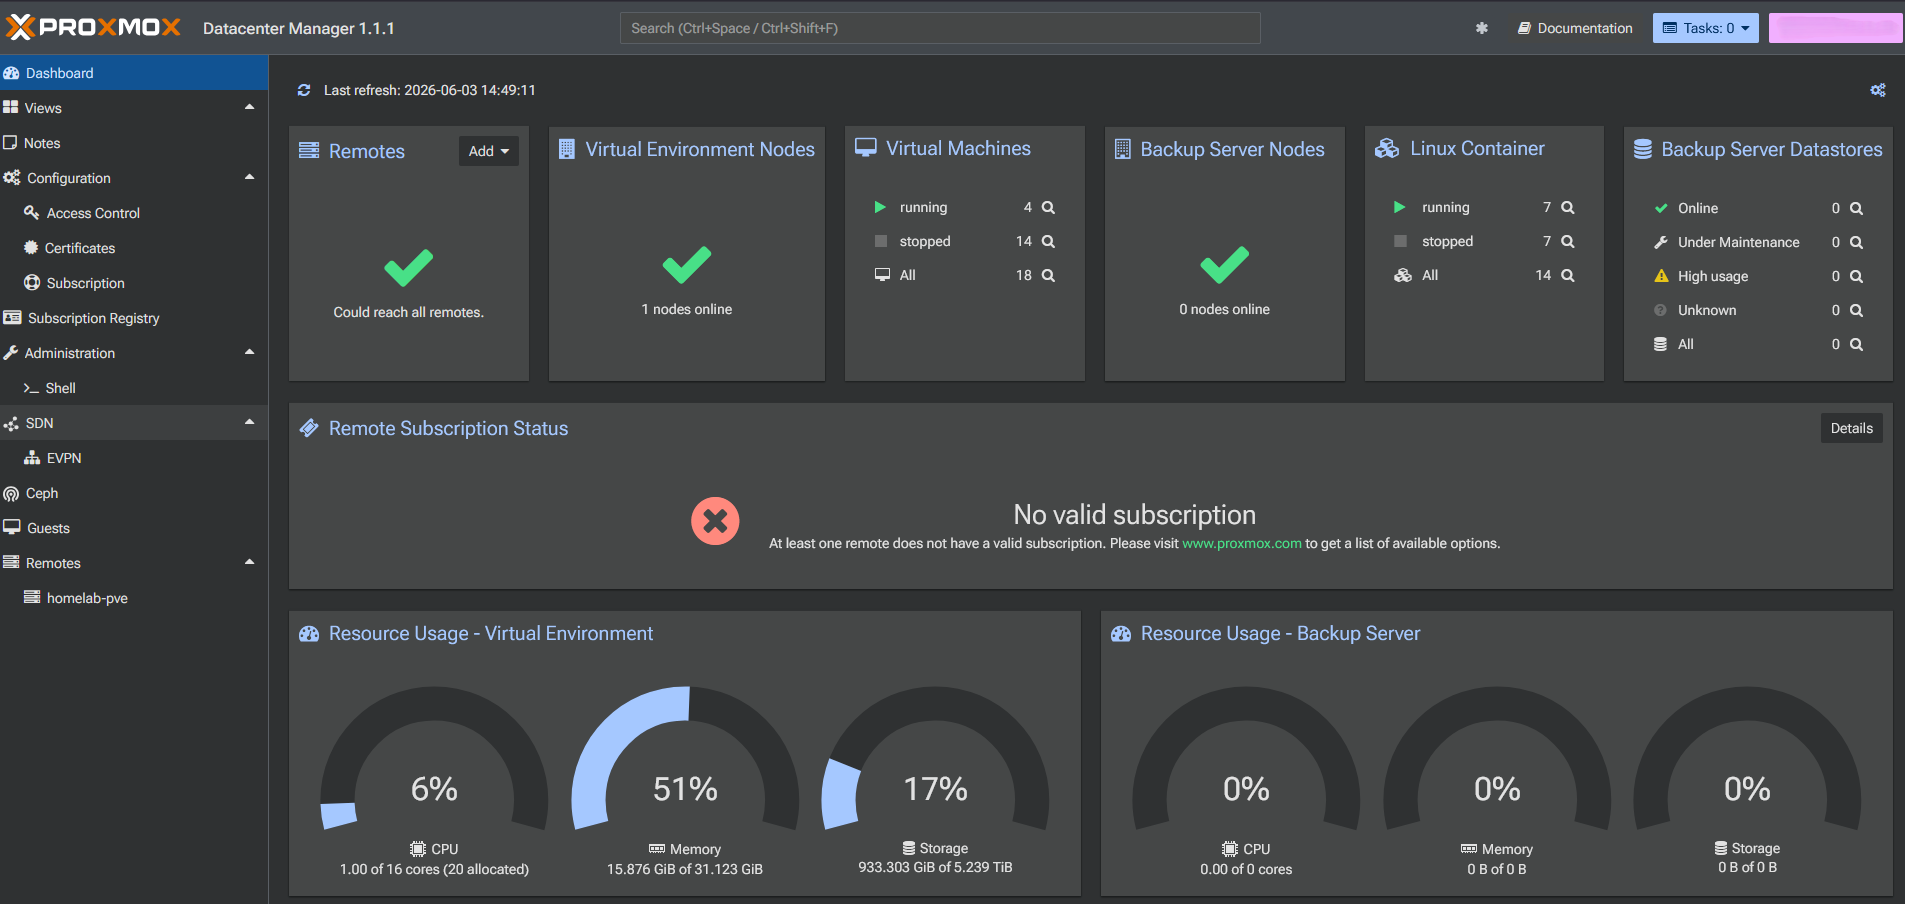Click 'Datacenter Manager 1.1.1' title text
Image resolution: width=1905 pixels, height=904 pixels.
coord(298,28)
